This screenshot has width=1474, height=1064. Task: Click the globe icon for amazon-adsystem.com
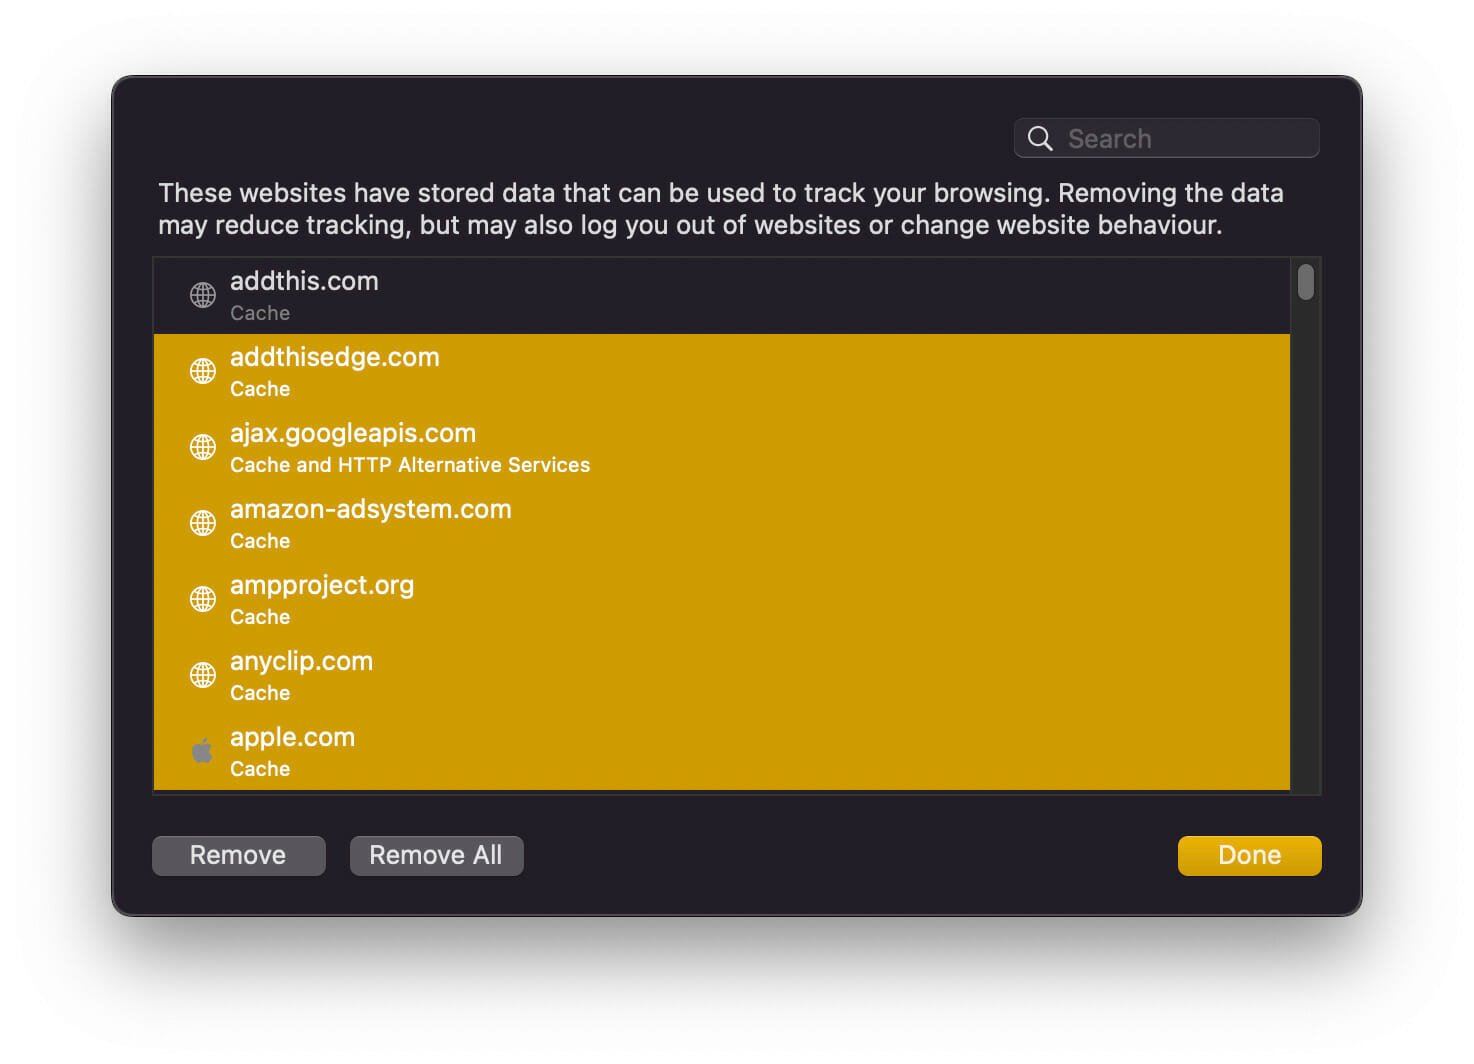[203, 523]
